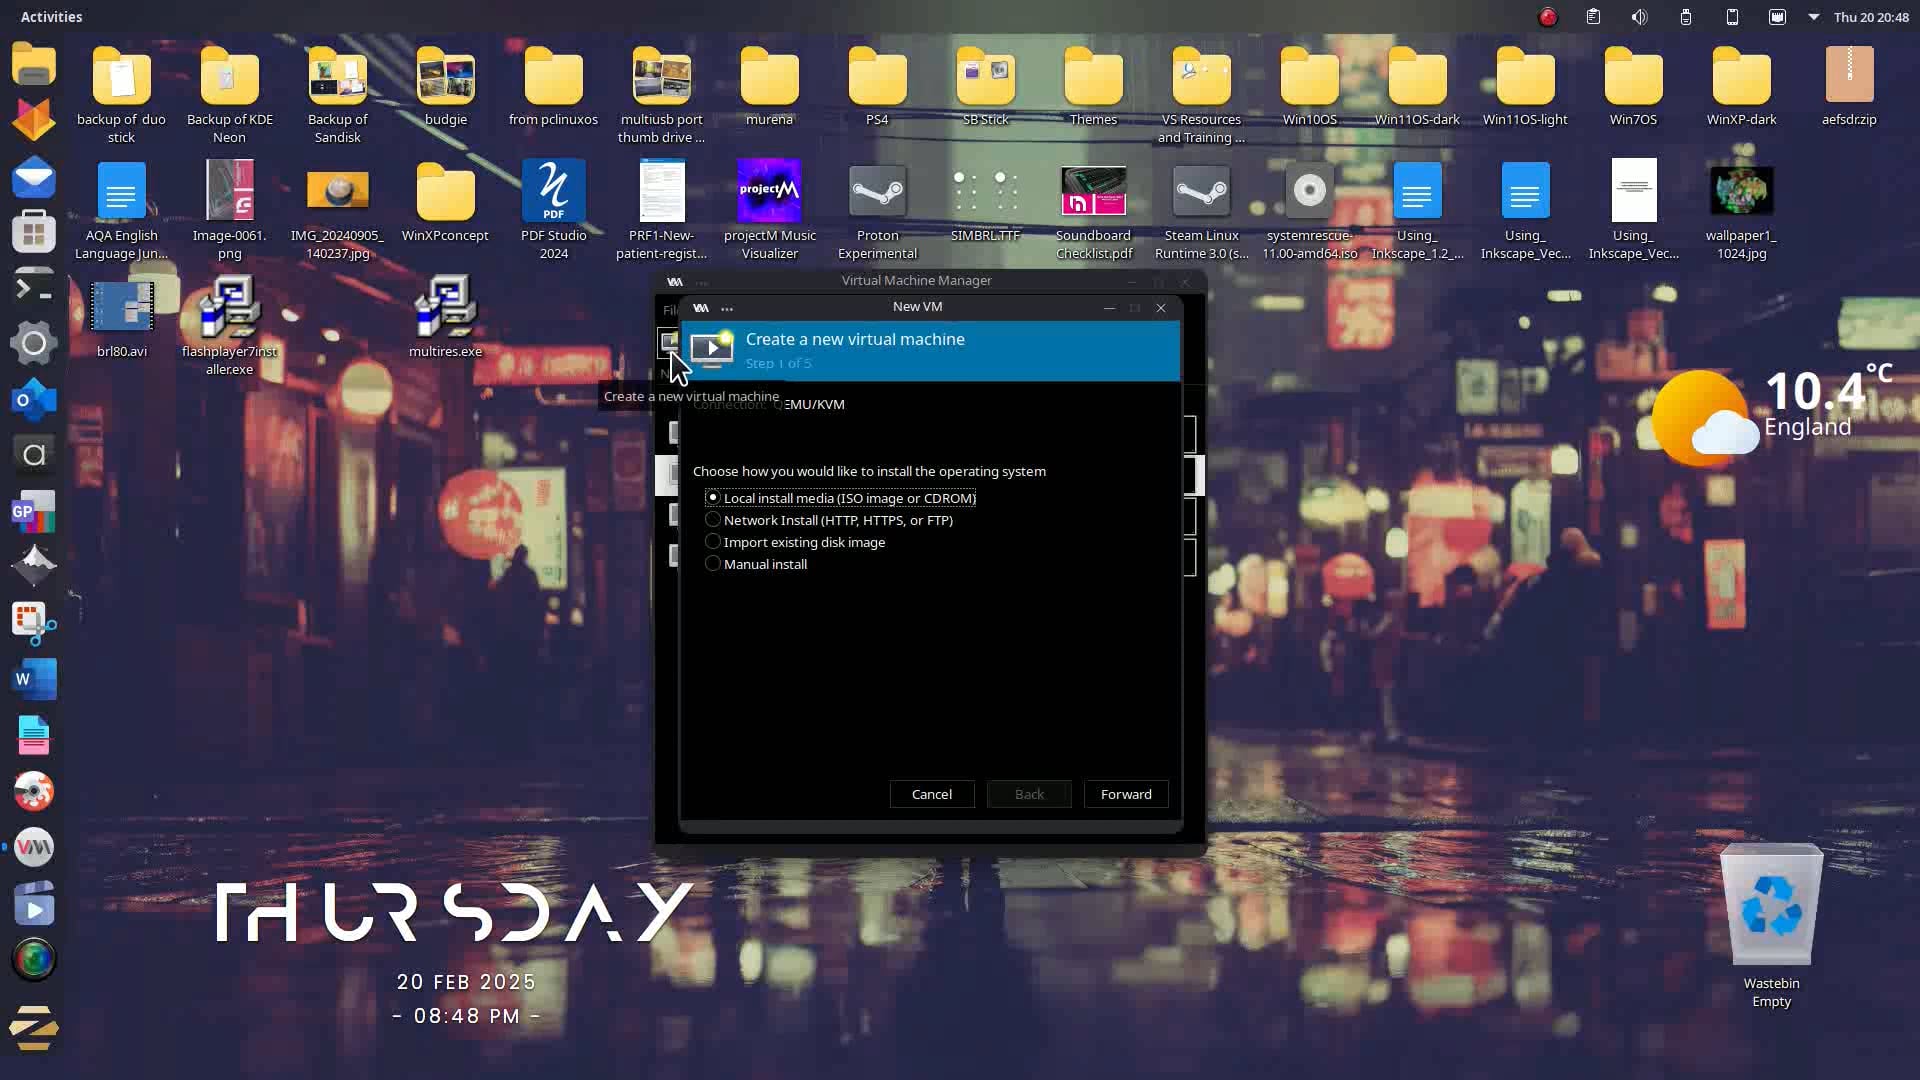Open Microsoft Word dock icon
The image size is (1920, 1080).
[x=34, y=679]
